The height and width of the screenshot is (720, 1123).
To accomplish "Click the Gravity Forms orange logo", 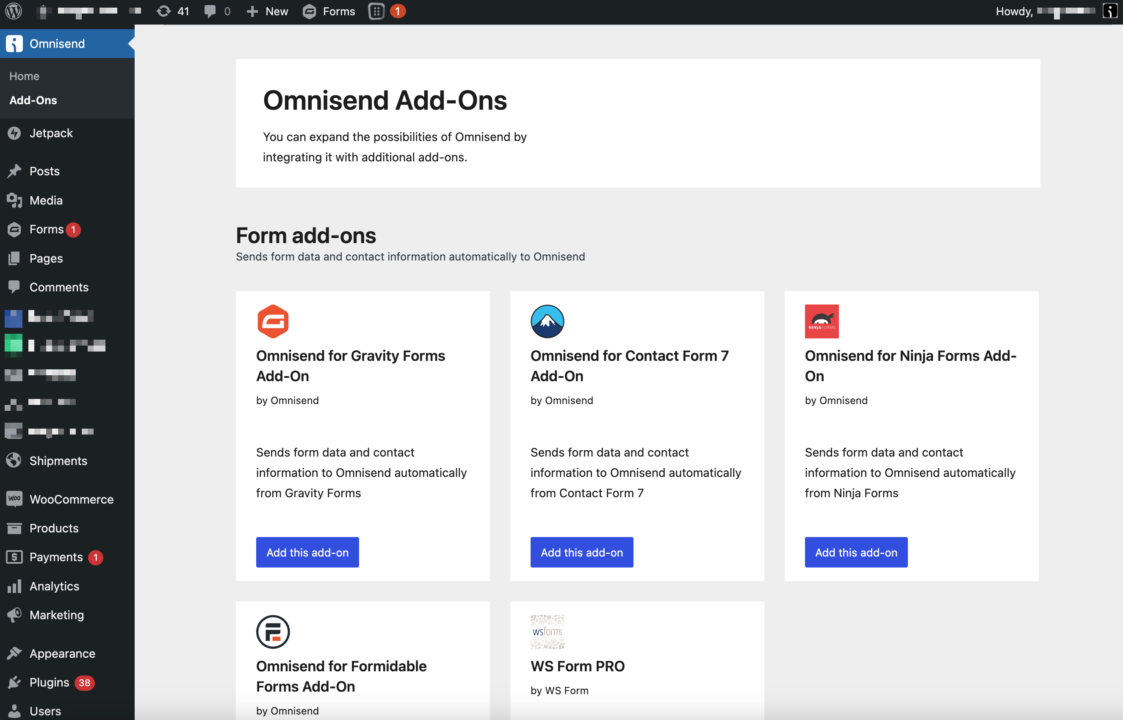I will tap(273, 321).
